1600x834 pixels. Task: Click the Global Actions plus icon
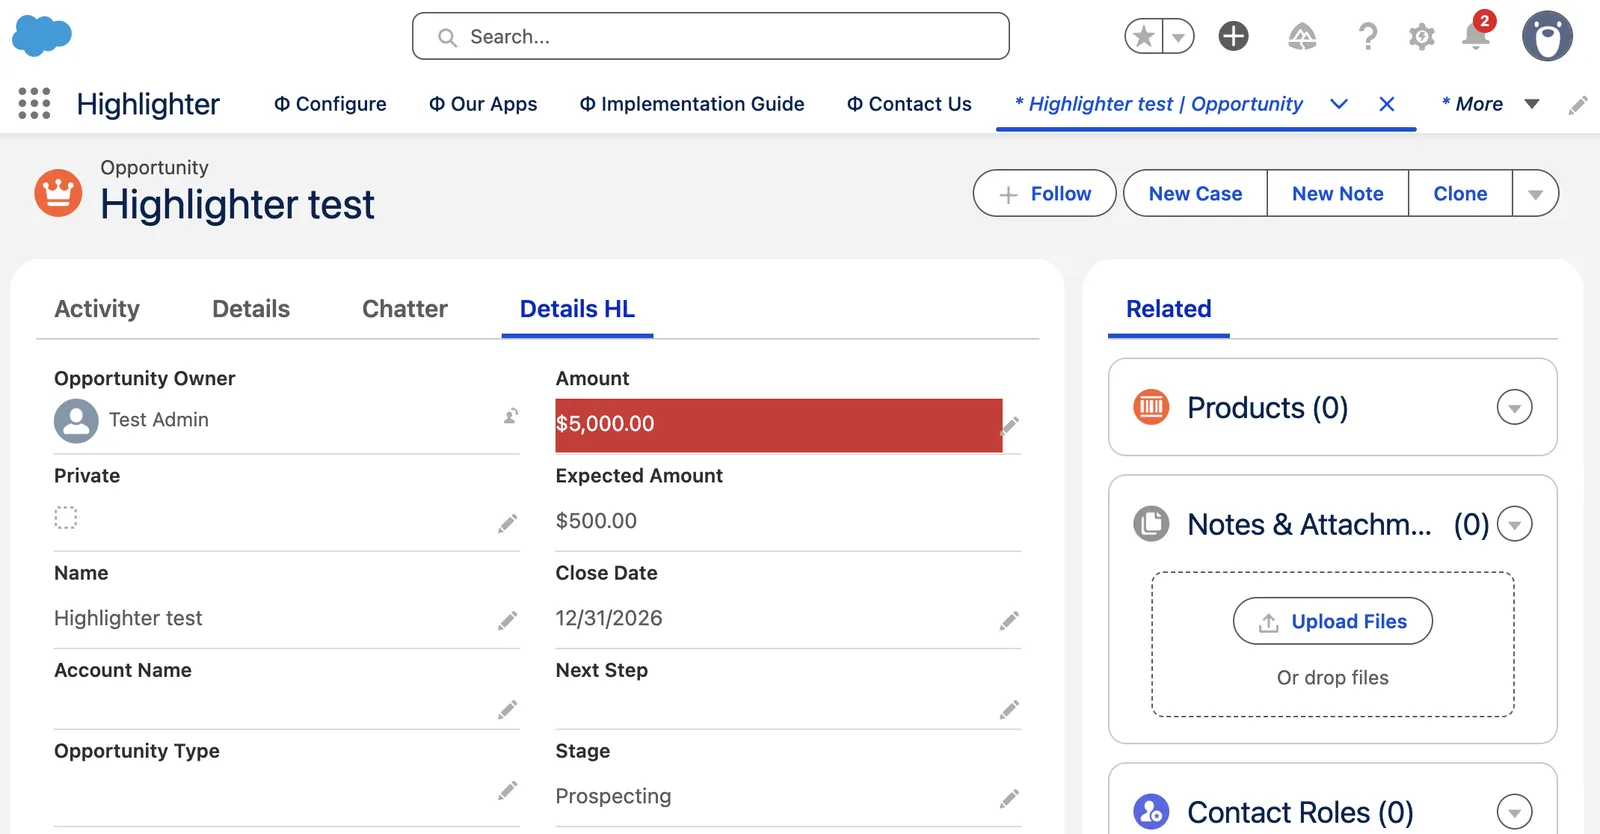click(1233, 36)
